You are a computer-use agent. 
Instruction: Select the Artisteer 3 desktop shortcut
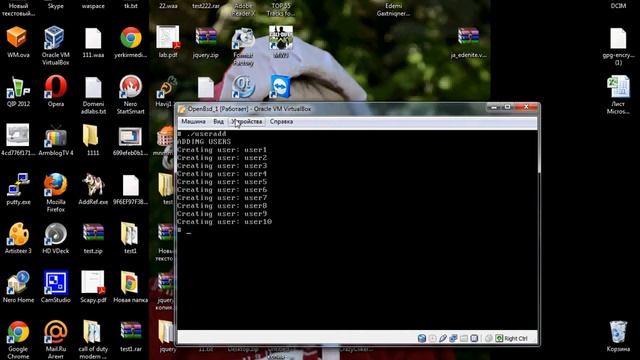tap(18, 238)
